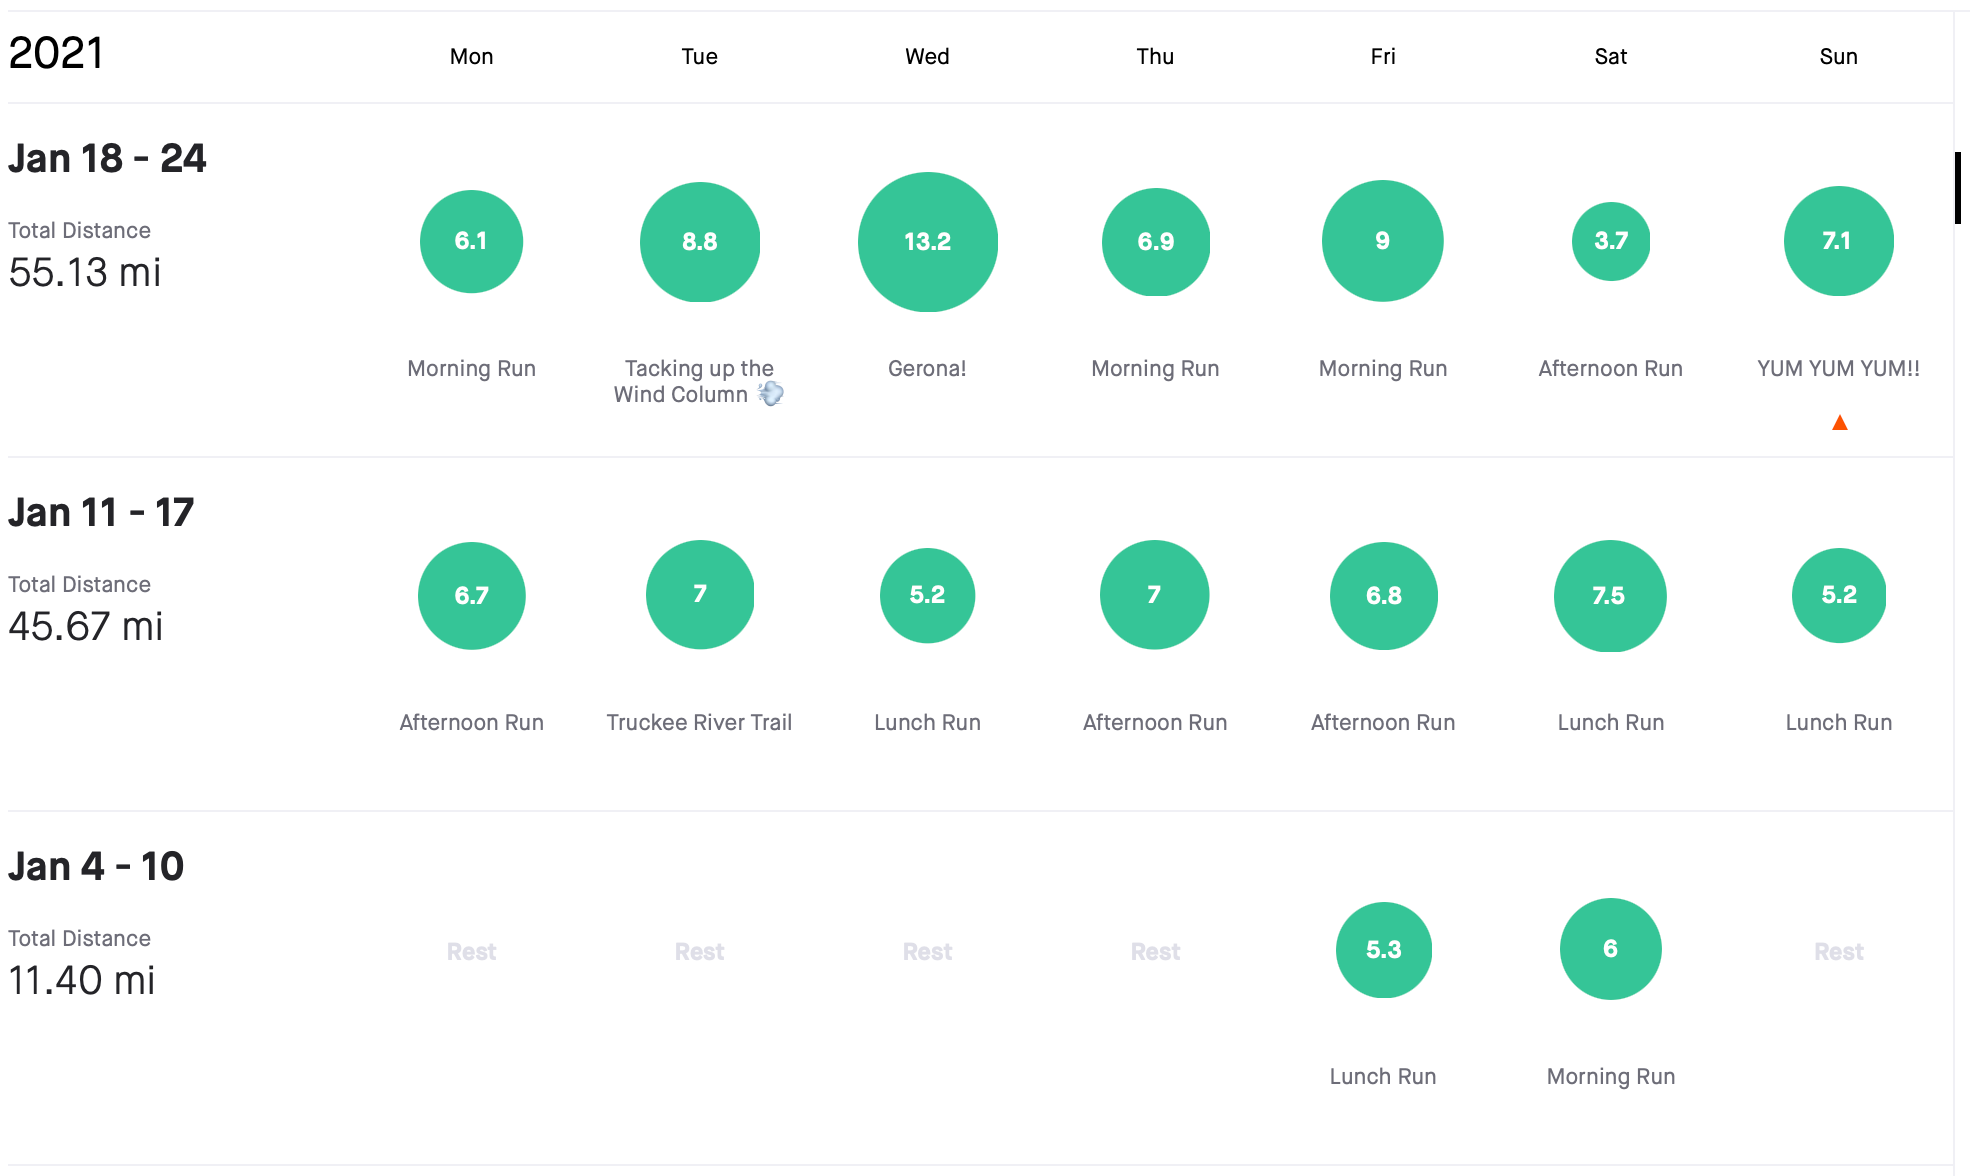This screenshot has height=1176, width=1970.
Task: Open the 7.5 mile Lunch Run bubble
Action: [1609, 595]
